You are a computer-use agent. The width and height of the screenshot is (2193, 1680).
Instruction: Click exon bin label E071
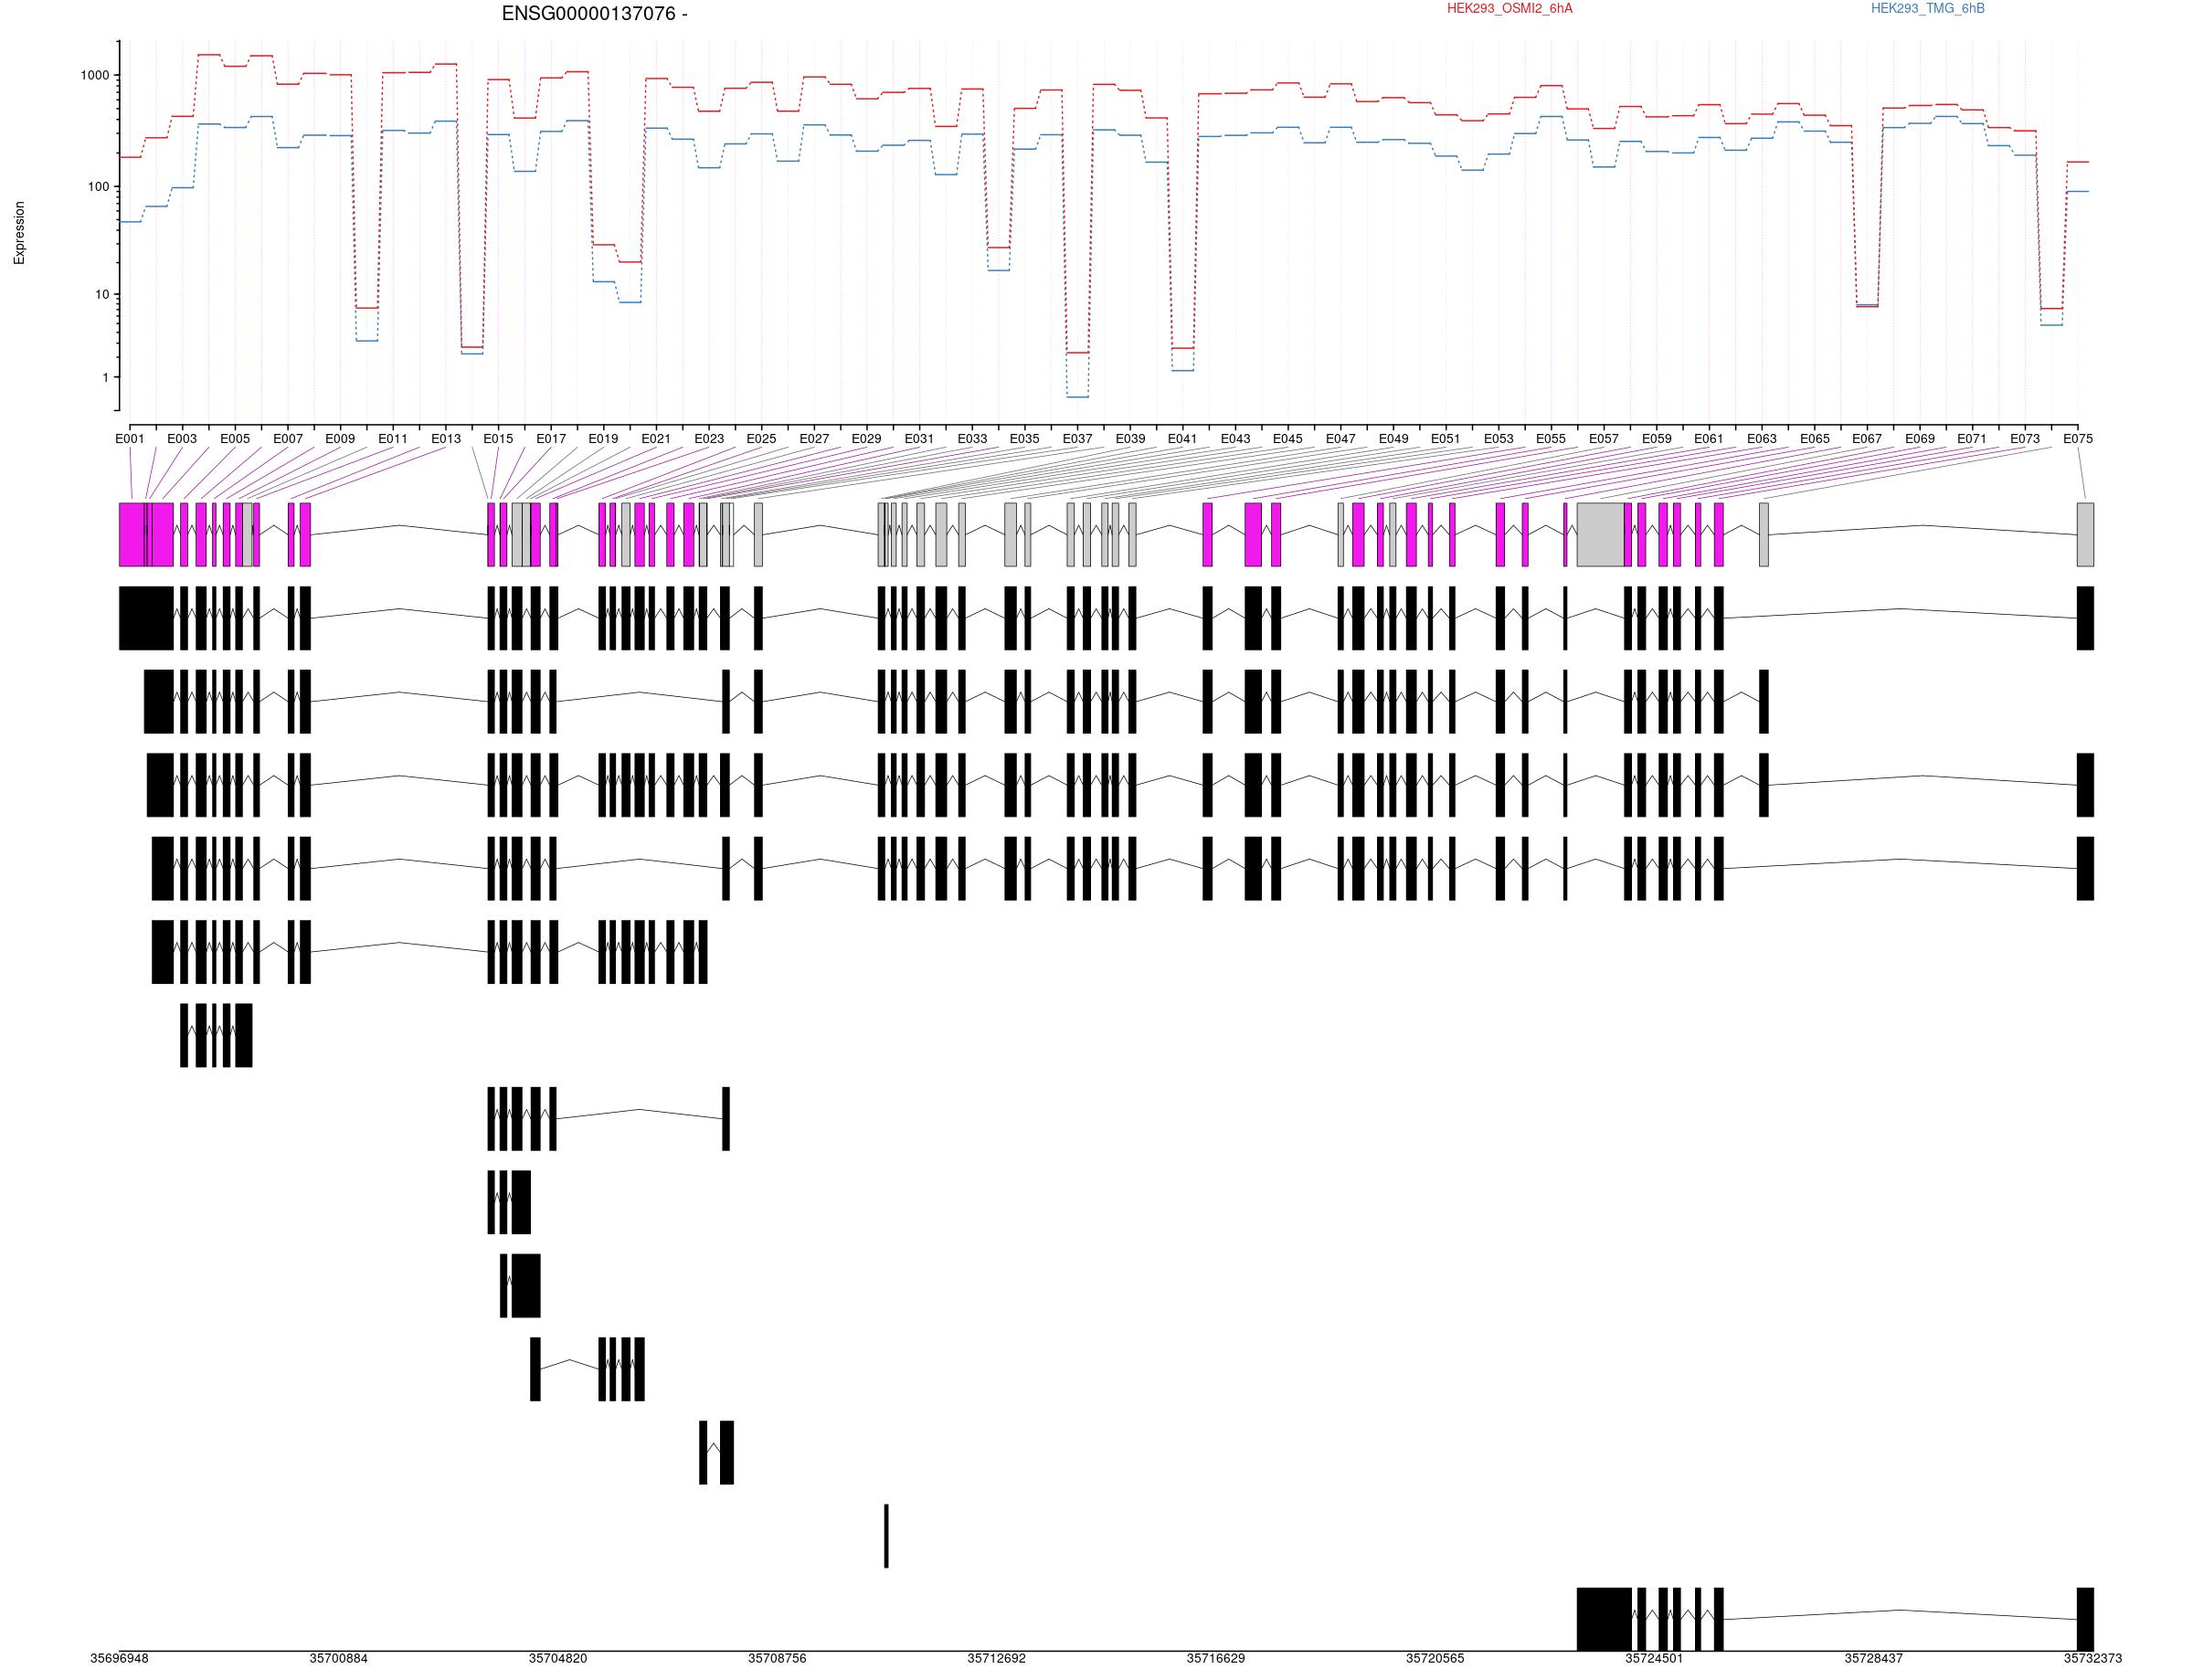coord(1972,439)
